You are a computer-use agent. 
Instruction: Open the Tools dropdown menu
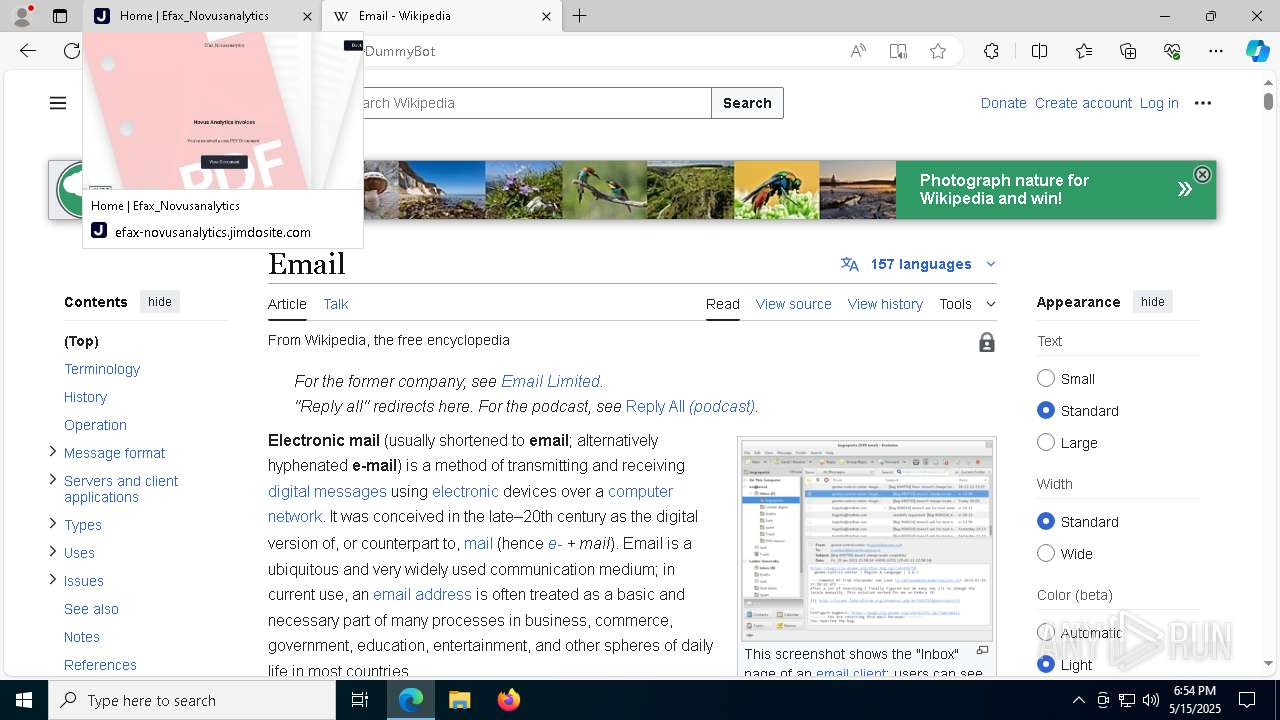967,304
